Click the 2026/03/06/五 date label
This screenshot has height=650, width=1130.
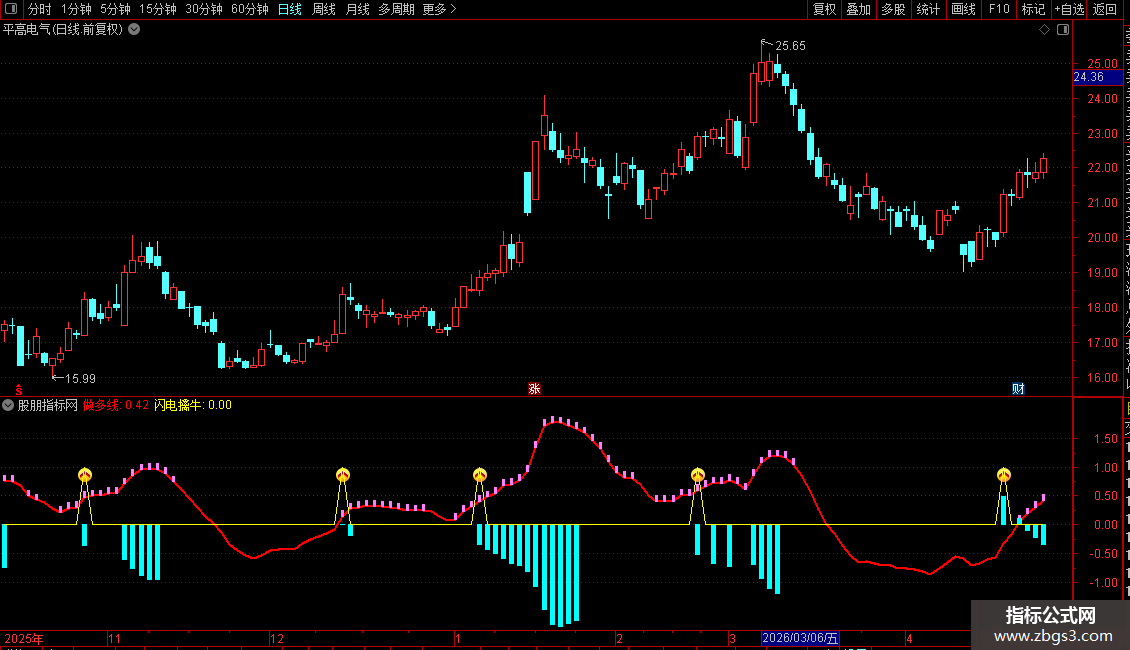[x=800, y=638]
